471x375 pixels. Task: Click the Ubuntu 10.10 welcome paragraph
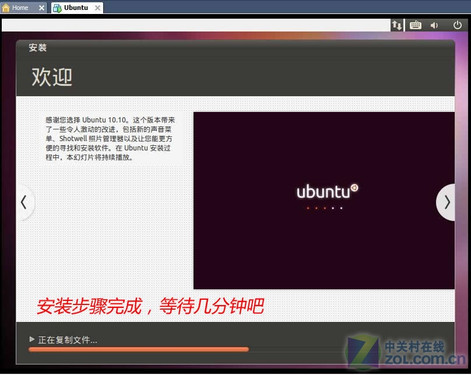110,138
